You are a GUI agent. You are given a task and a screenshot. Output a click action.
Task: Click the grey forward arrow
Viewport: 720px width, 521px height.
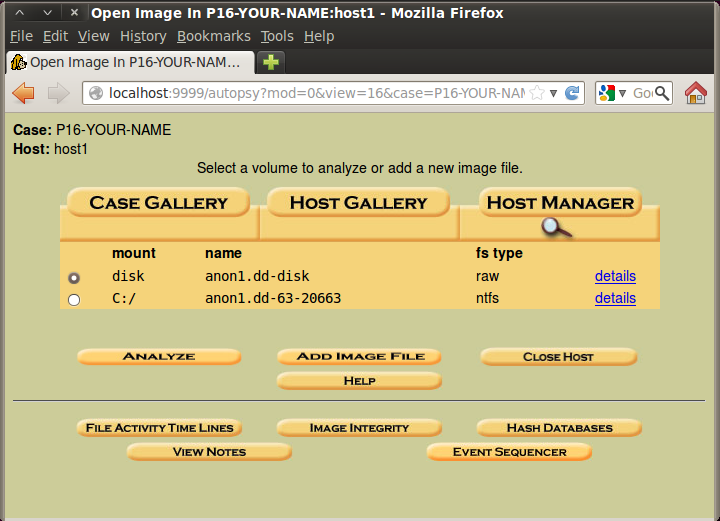point(58,93)
